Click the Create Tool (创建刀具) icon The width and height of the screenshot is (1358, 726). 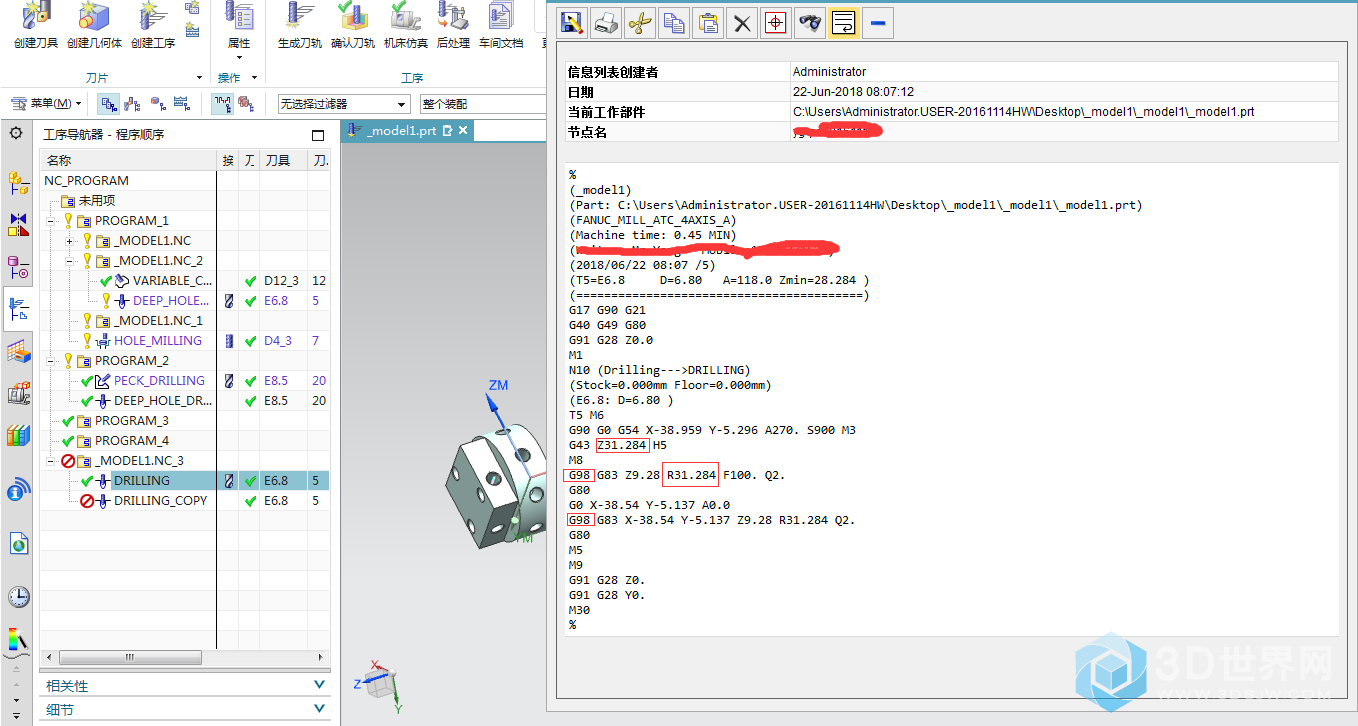tap(36, 15)
